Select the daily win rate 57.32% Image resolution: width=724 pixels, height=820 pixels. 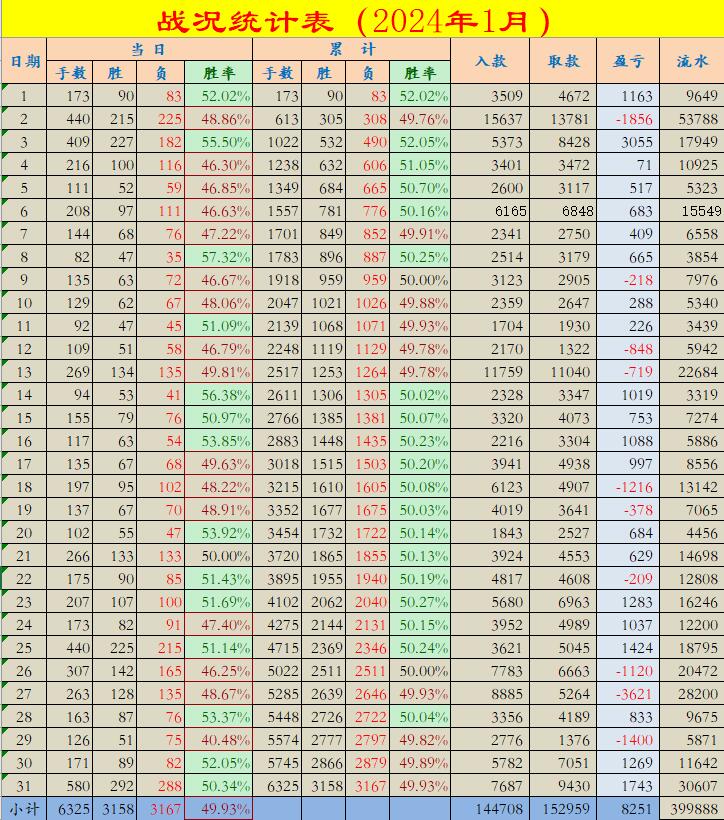click(x=219, y=257)
